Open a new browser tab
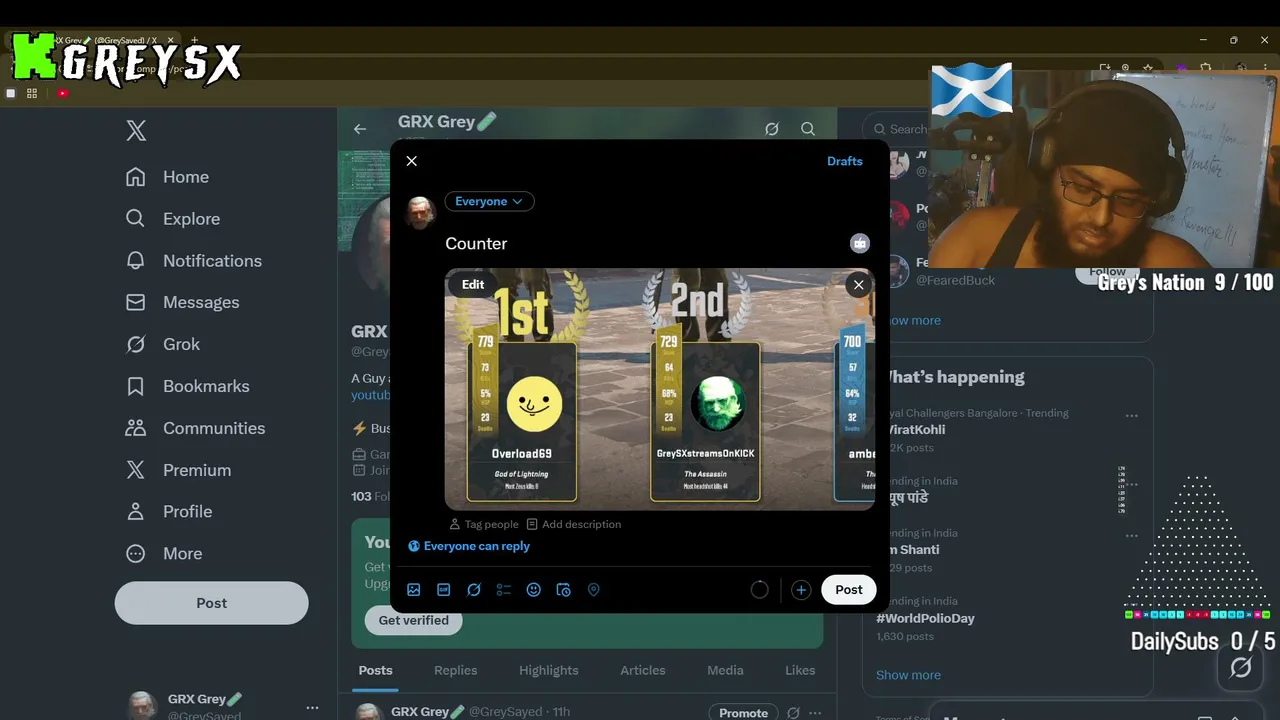The width and height of the screenshot is (1280, 720). point(194,40)
